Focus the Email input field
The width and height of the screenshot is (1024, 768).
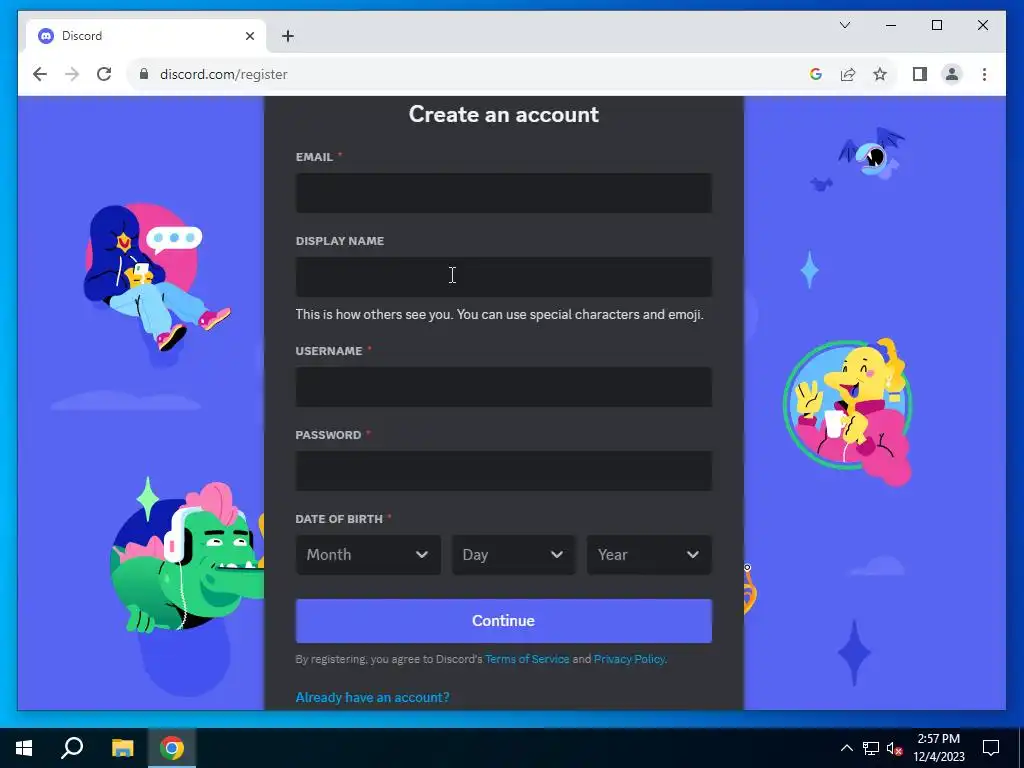coord(504,193)
